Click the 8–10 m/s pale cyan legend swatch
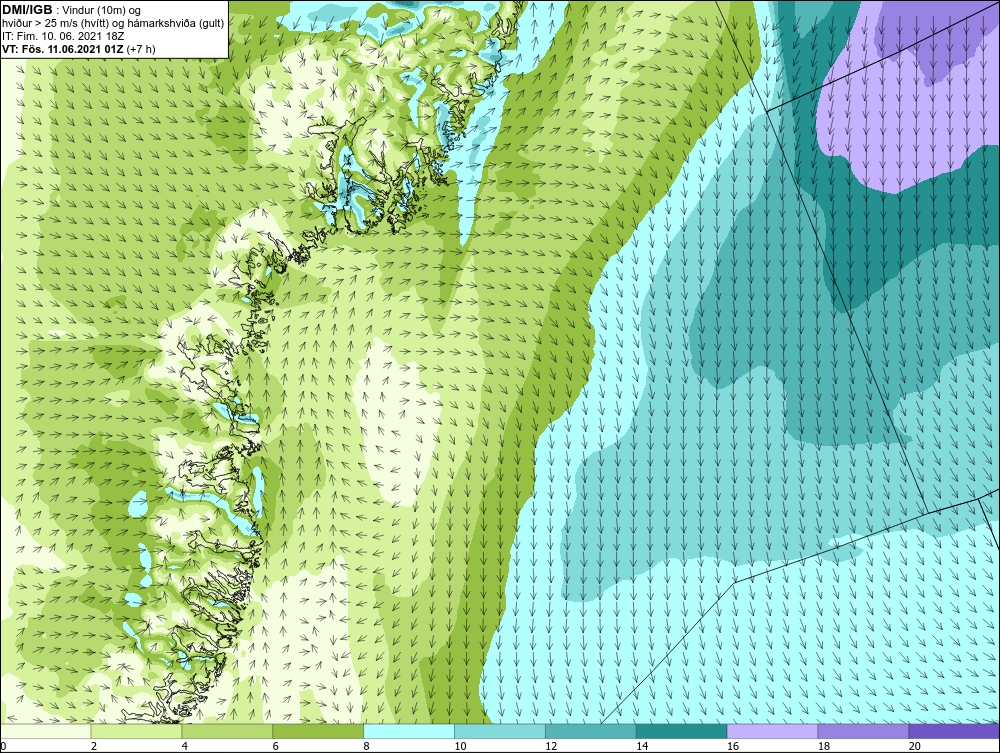 pos(409,731)
